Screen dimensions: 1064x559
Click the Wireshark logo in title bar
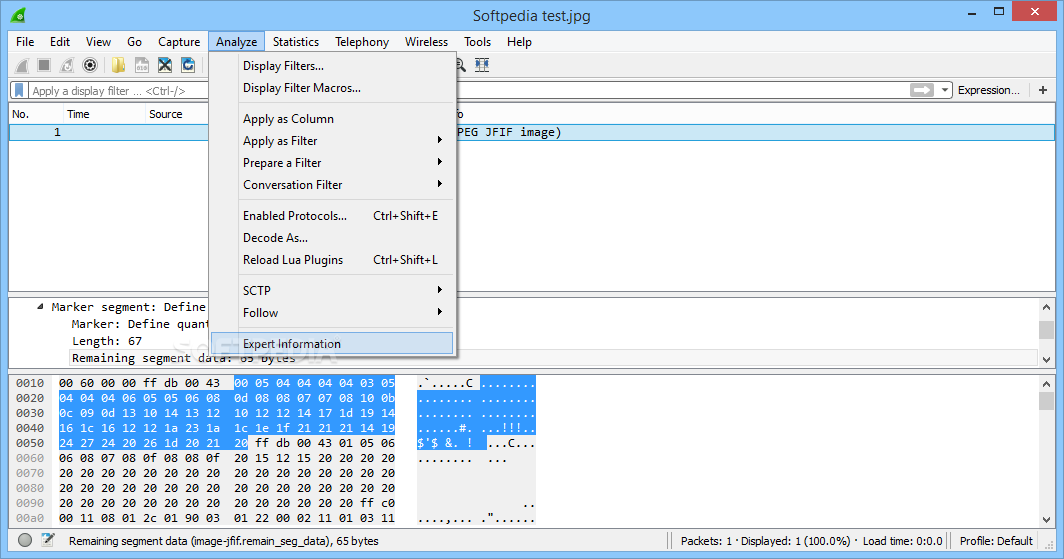pos(18,14)
